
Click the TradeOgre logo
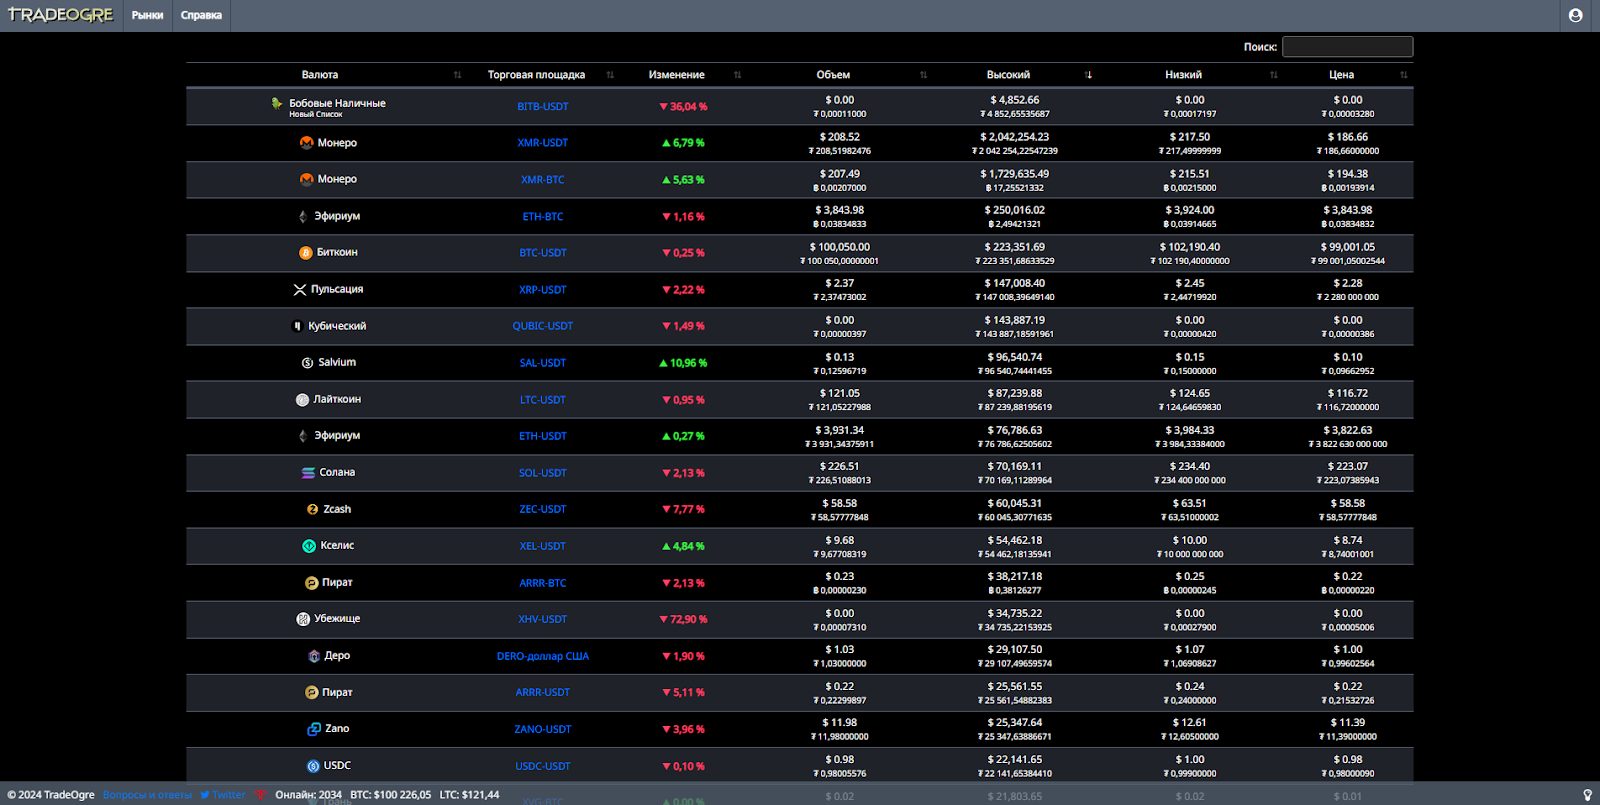61,15
